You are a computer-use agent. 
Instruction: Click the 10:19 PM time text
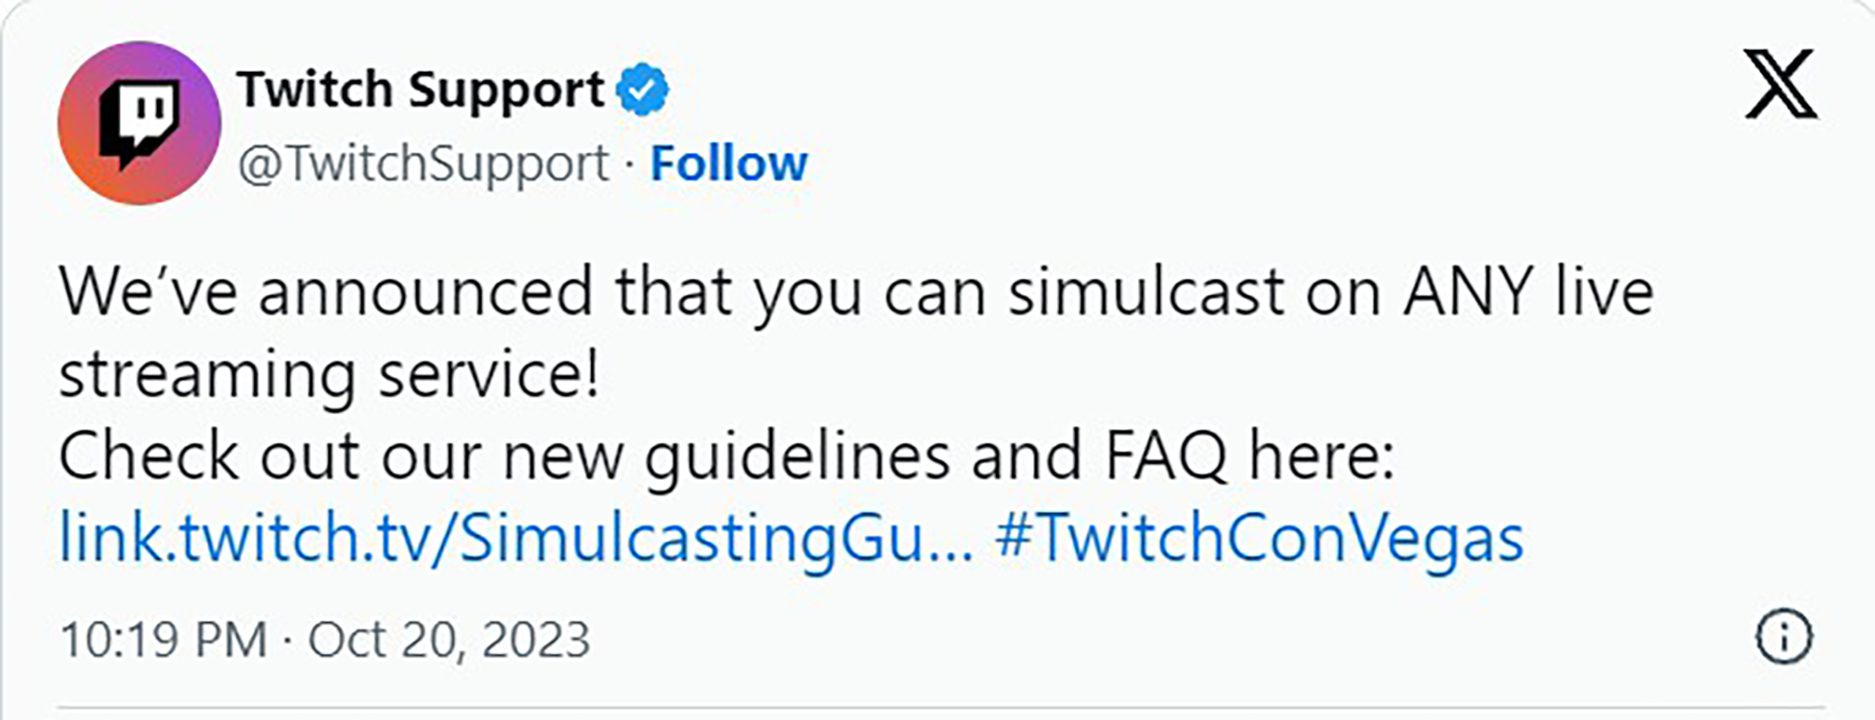tap(163, 640)
